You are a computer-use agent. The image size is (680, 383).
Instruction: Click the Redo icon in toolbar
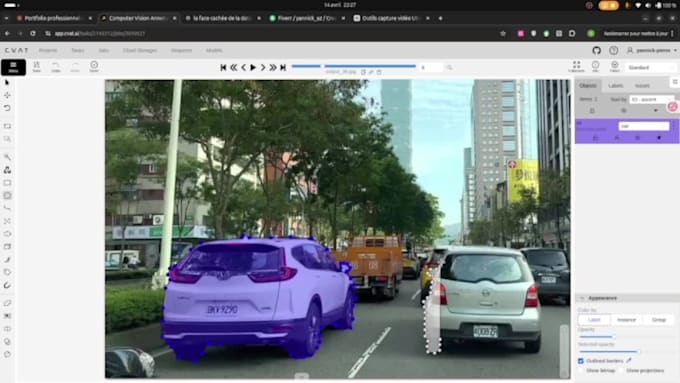[x=75, y=67]
